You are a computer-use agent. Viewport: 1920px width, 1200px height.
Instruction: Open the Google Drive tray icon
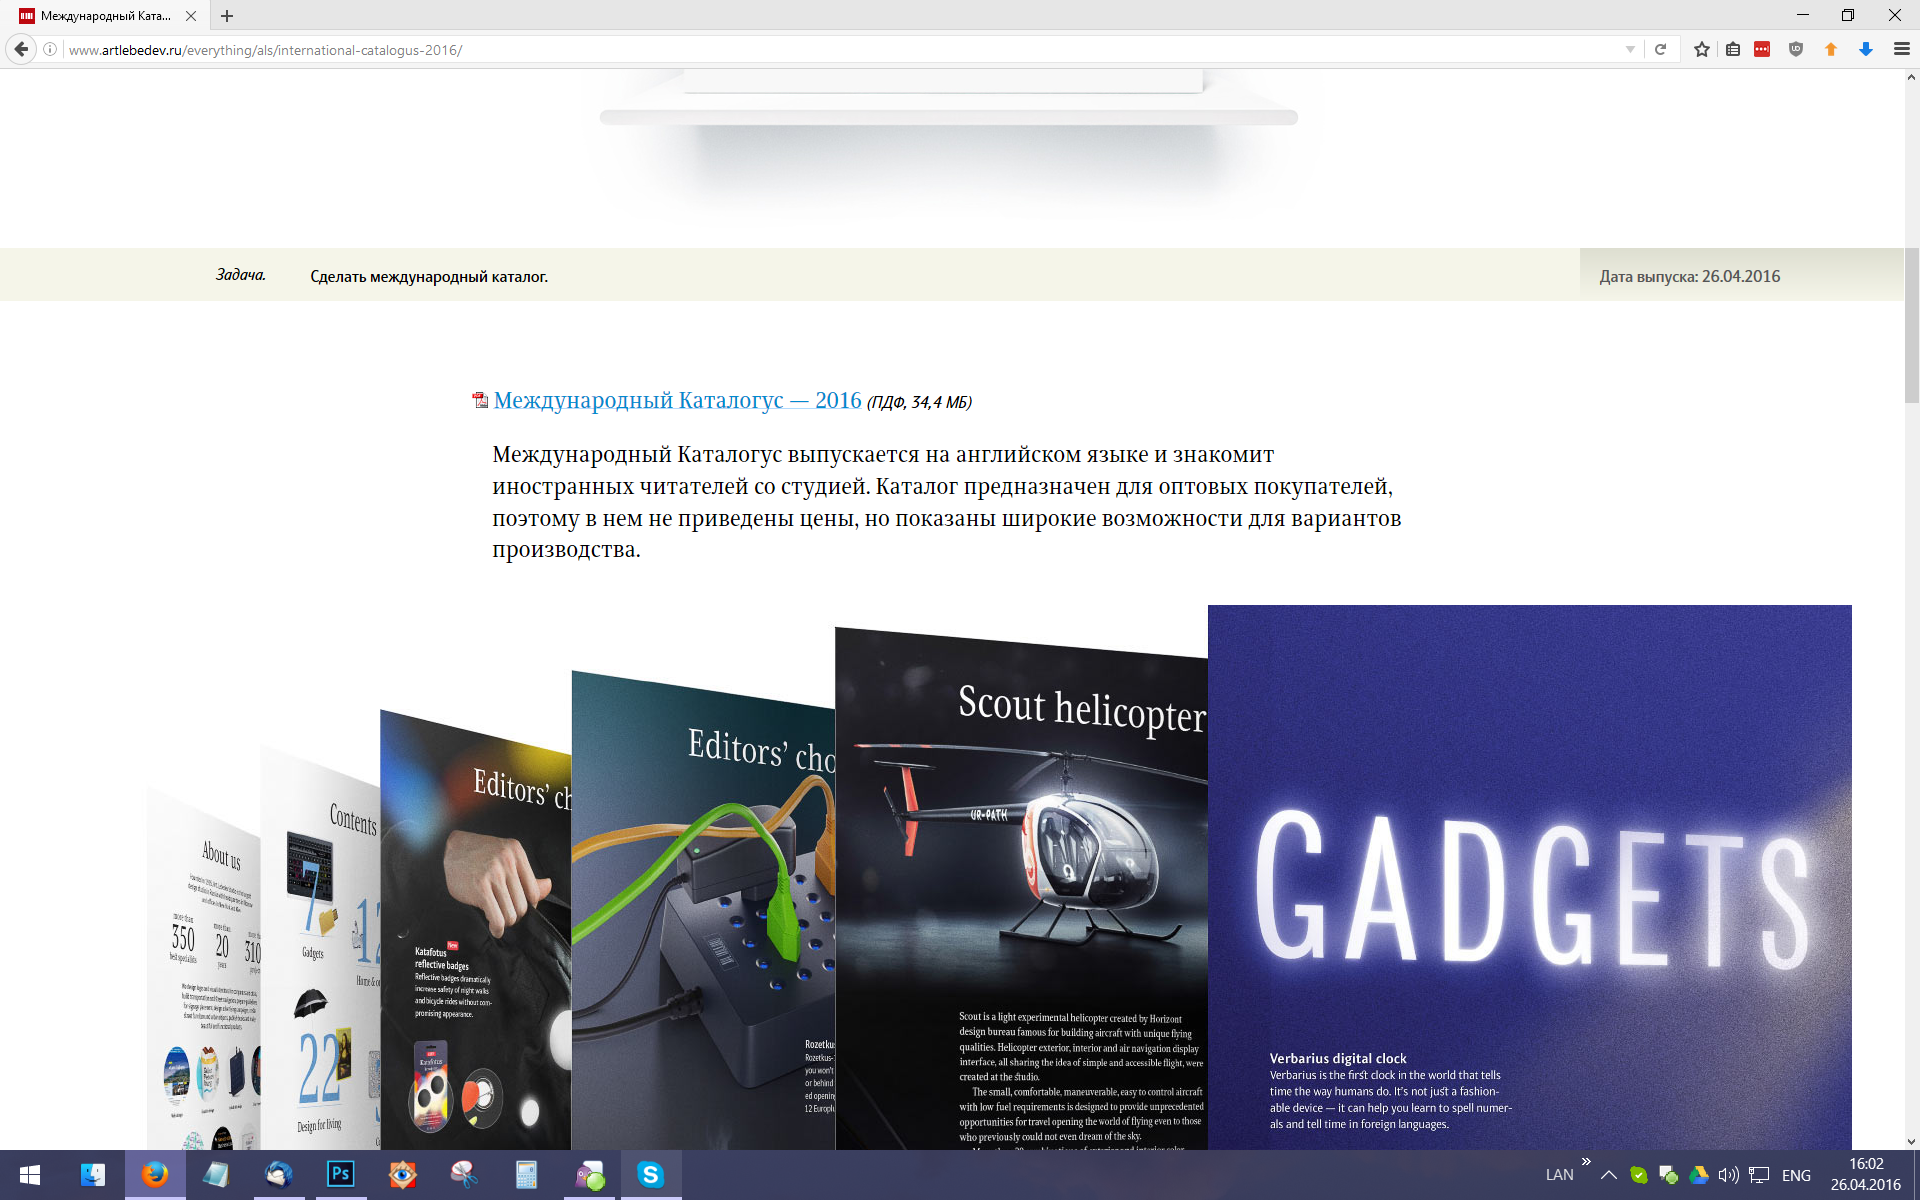1698,1175
